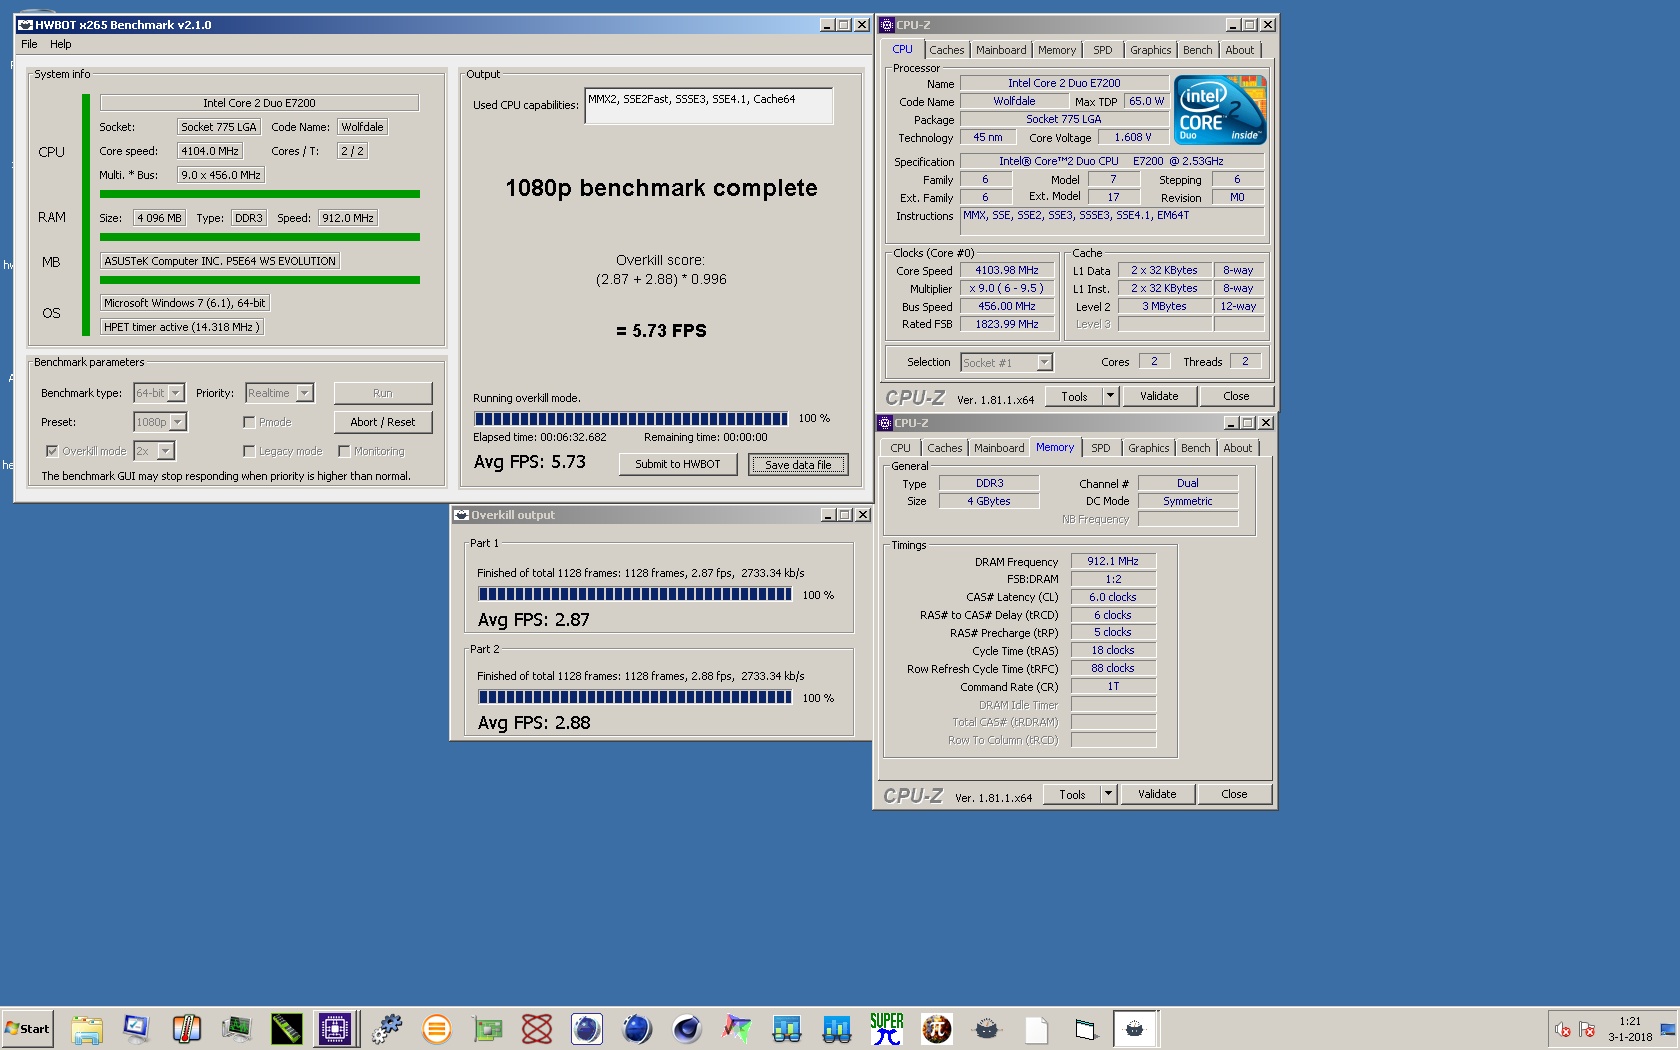Open the purple CPU-Z chip taskbar icon

point(336,1029)
